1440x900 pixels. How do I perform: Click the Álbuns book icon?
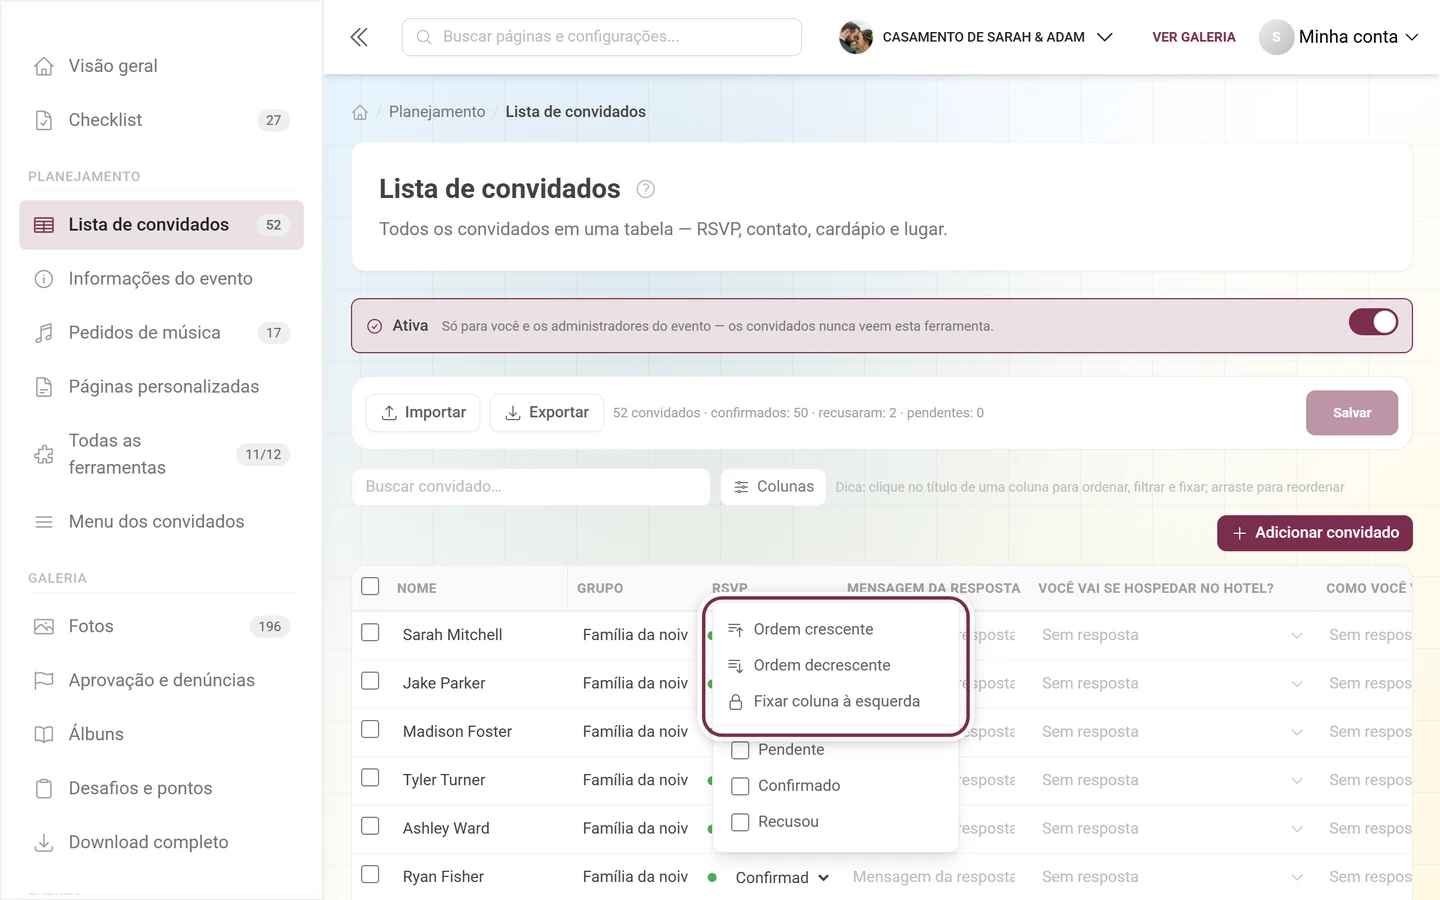coord(44,735)
